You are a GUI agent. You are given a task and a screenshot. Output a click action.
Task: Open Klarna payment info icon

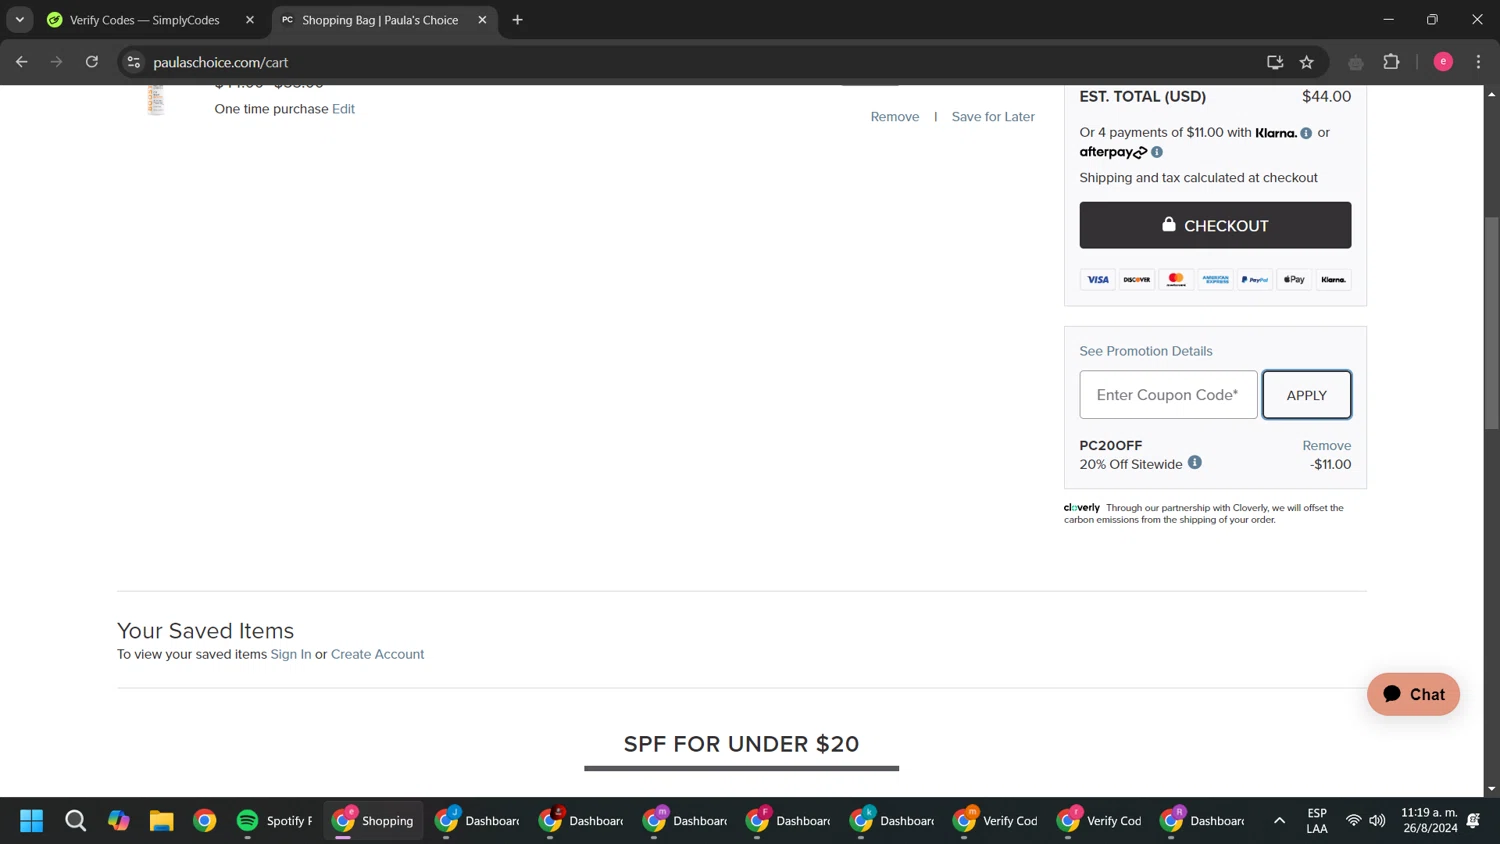point(1306,133)
